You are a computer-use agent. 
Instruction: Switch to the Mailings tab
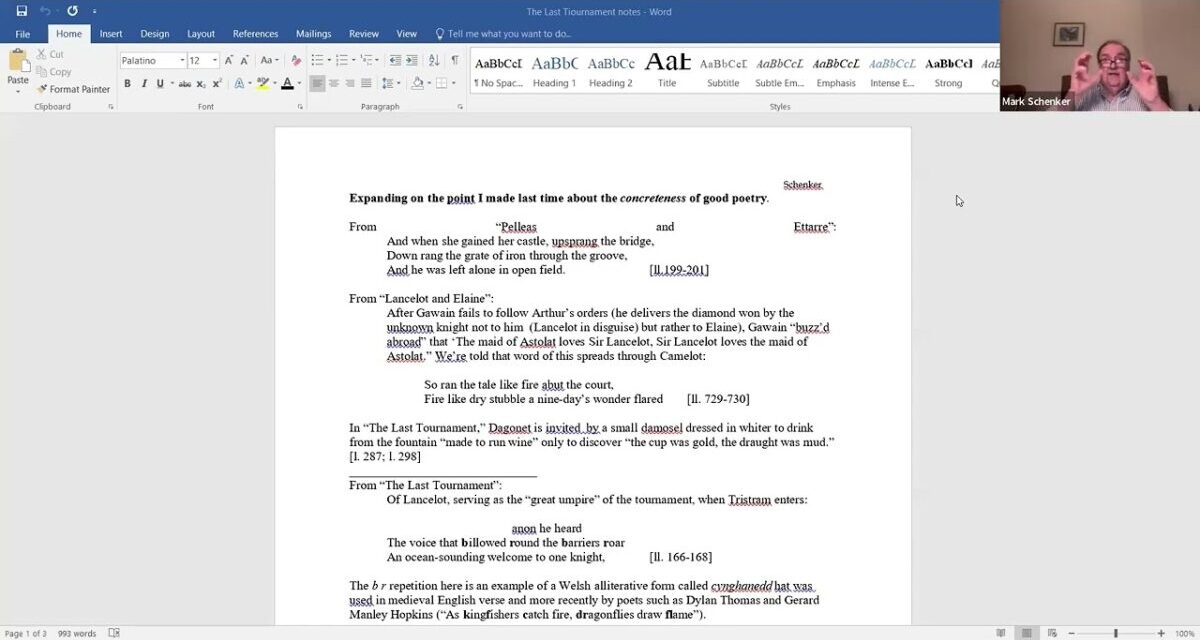coord(314,34)
